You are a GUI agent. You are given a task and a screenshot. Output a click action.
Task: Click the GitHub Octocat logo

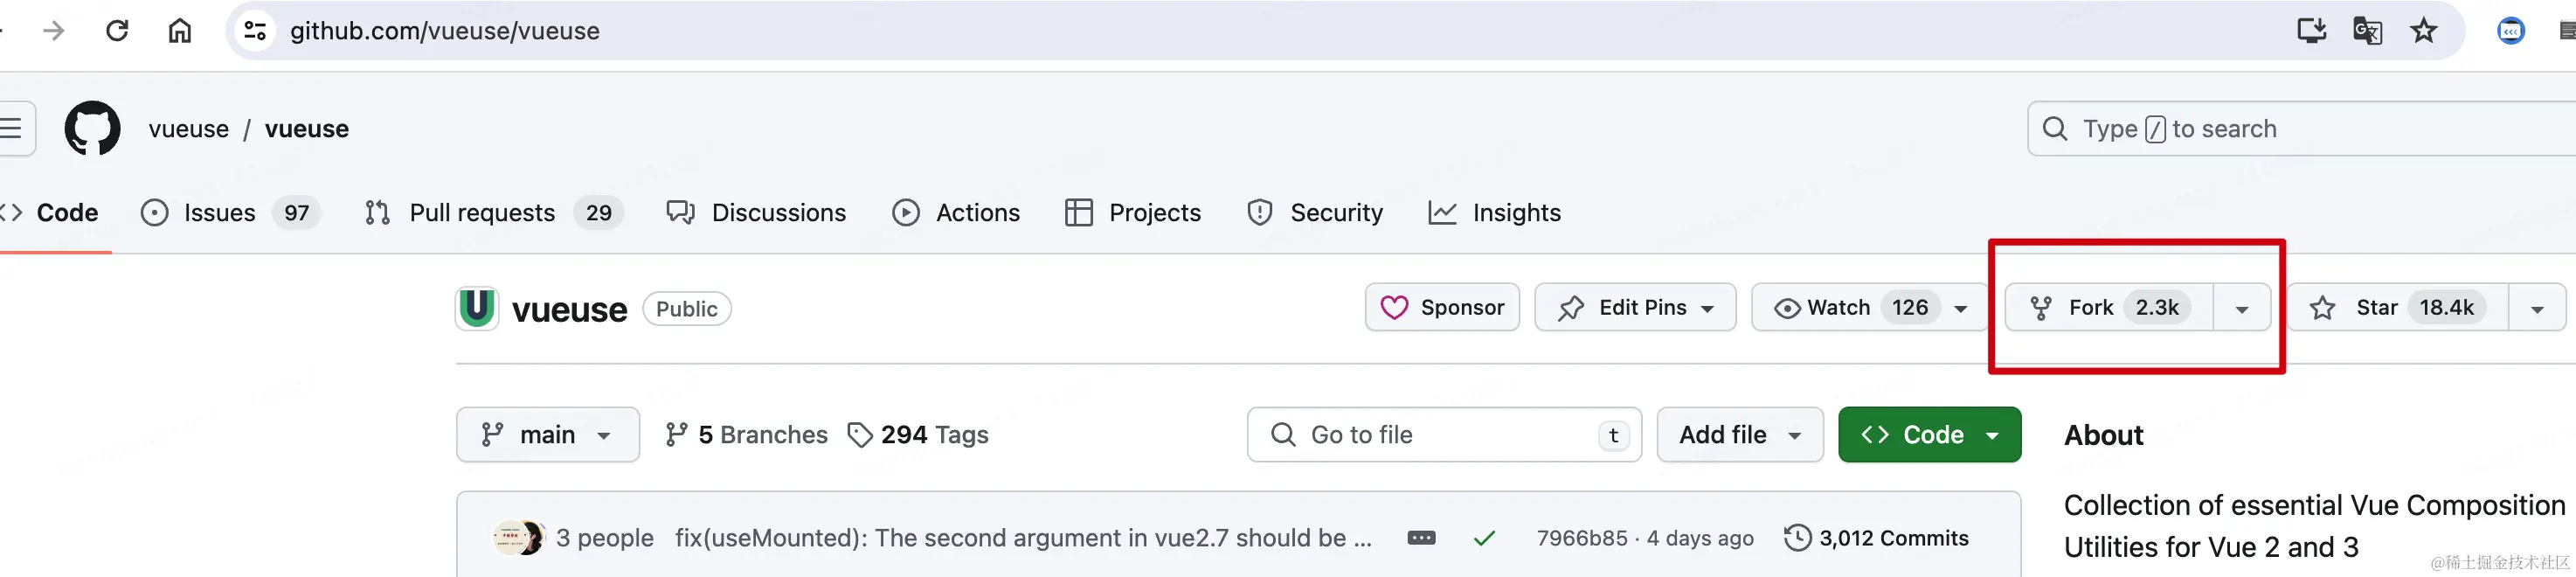pyautogui.click(x=92, y=128)
